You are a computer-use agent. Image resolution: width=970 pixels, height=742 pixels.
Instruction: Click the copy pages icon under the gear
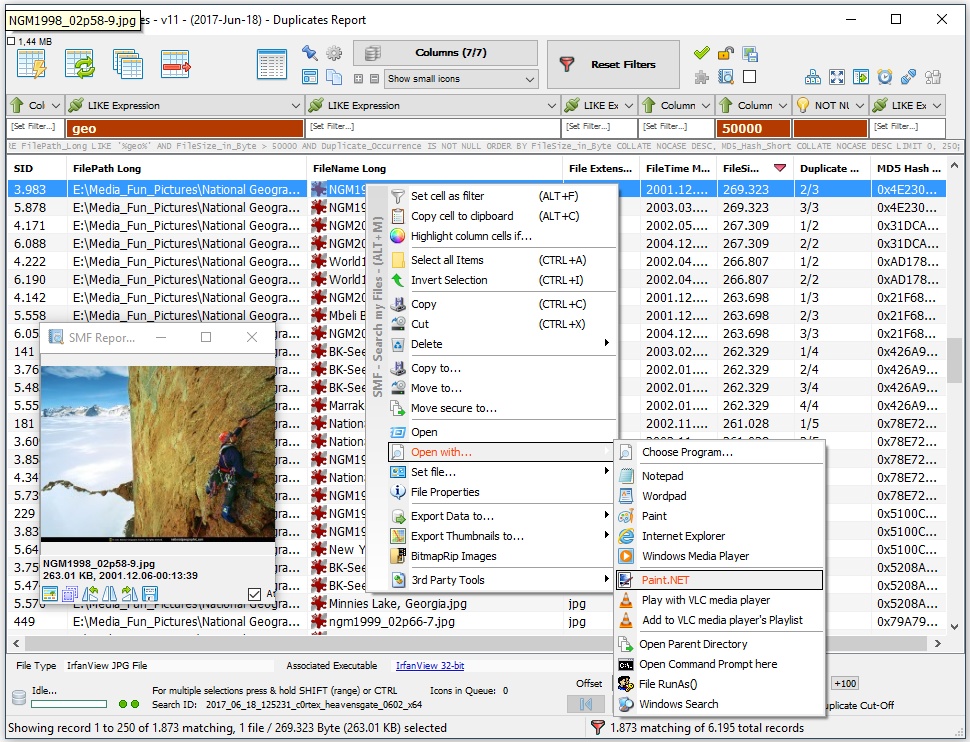[334, 77]
